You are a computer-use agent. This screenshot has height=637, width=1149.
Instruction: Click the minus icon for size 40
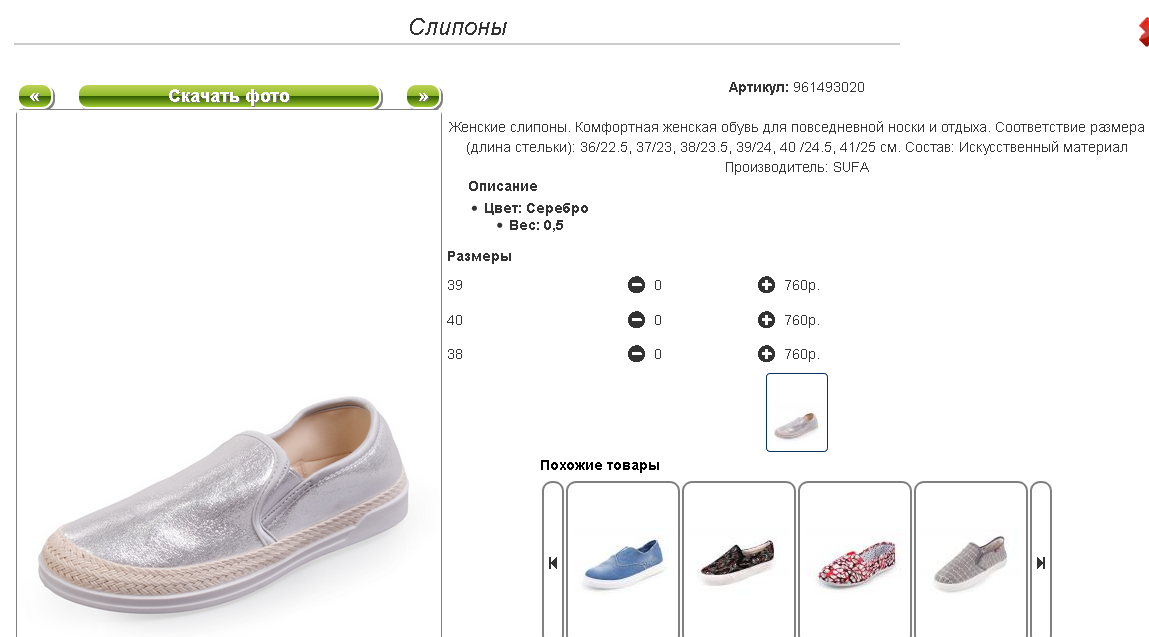click(636, 320)
